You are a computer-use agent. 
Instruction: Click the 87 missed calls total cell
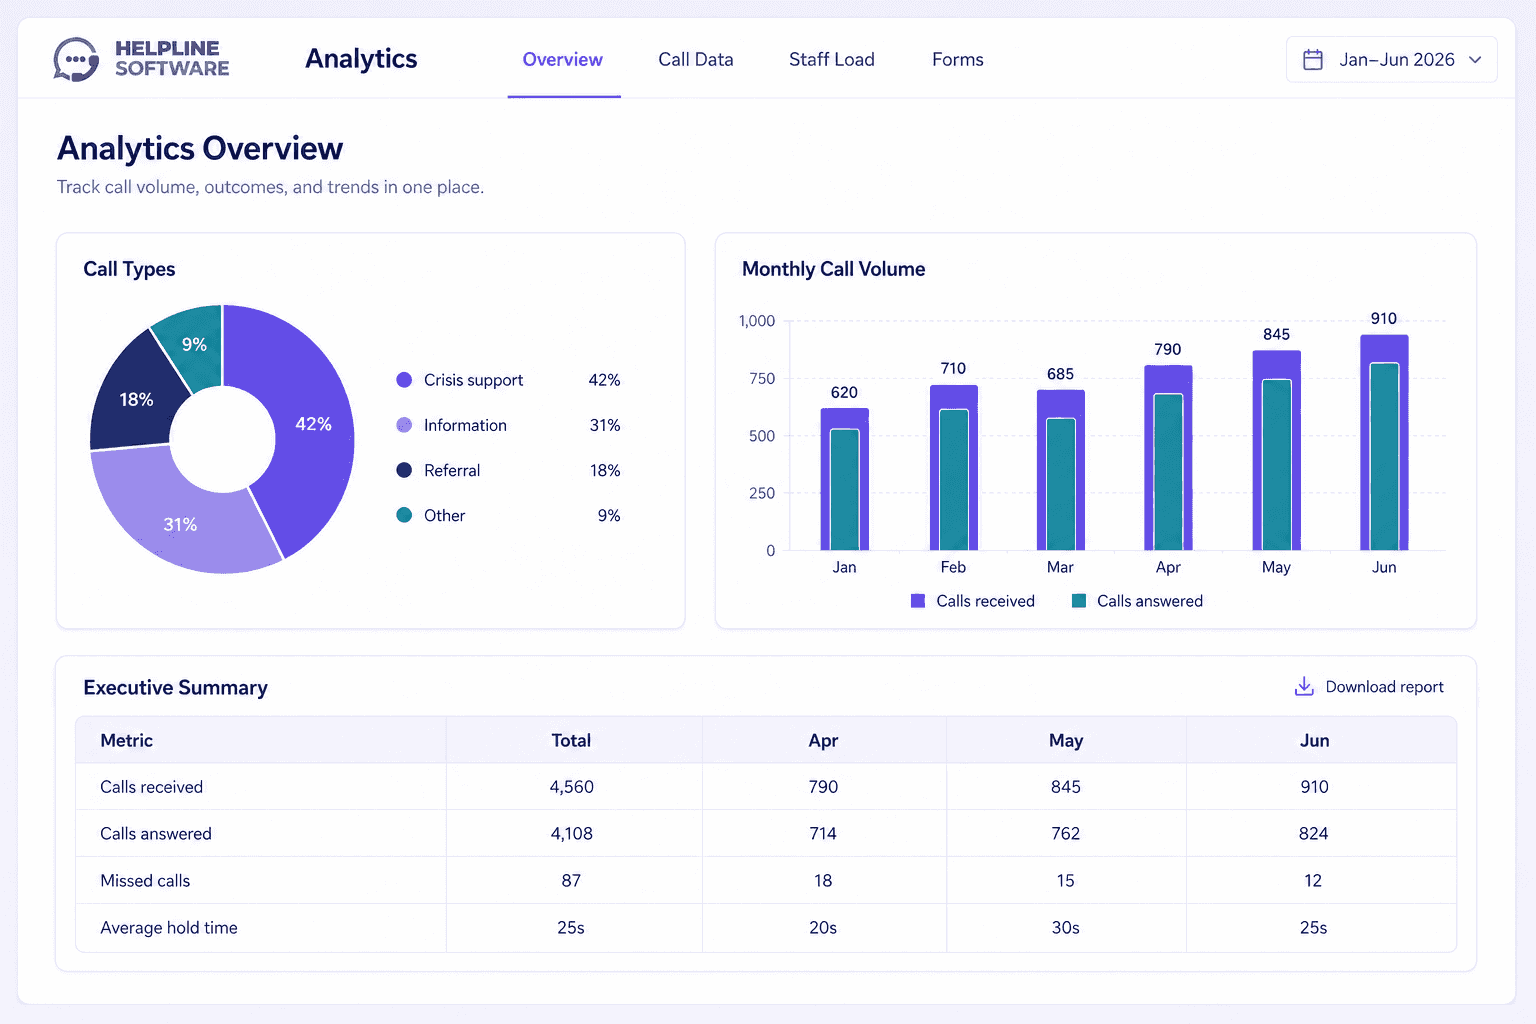pos(571,881)
